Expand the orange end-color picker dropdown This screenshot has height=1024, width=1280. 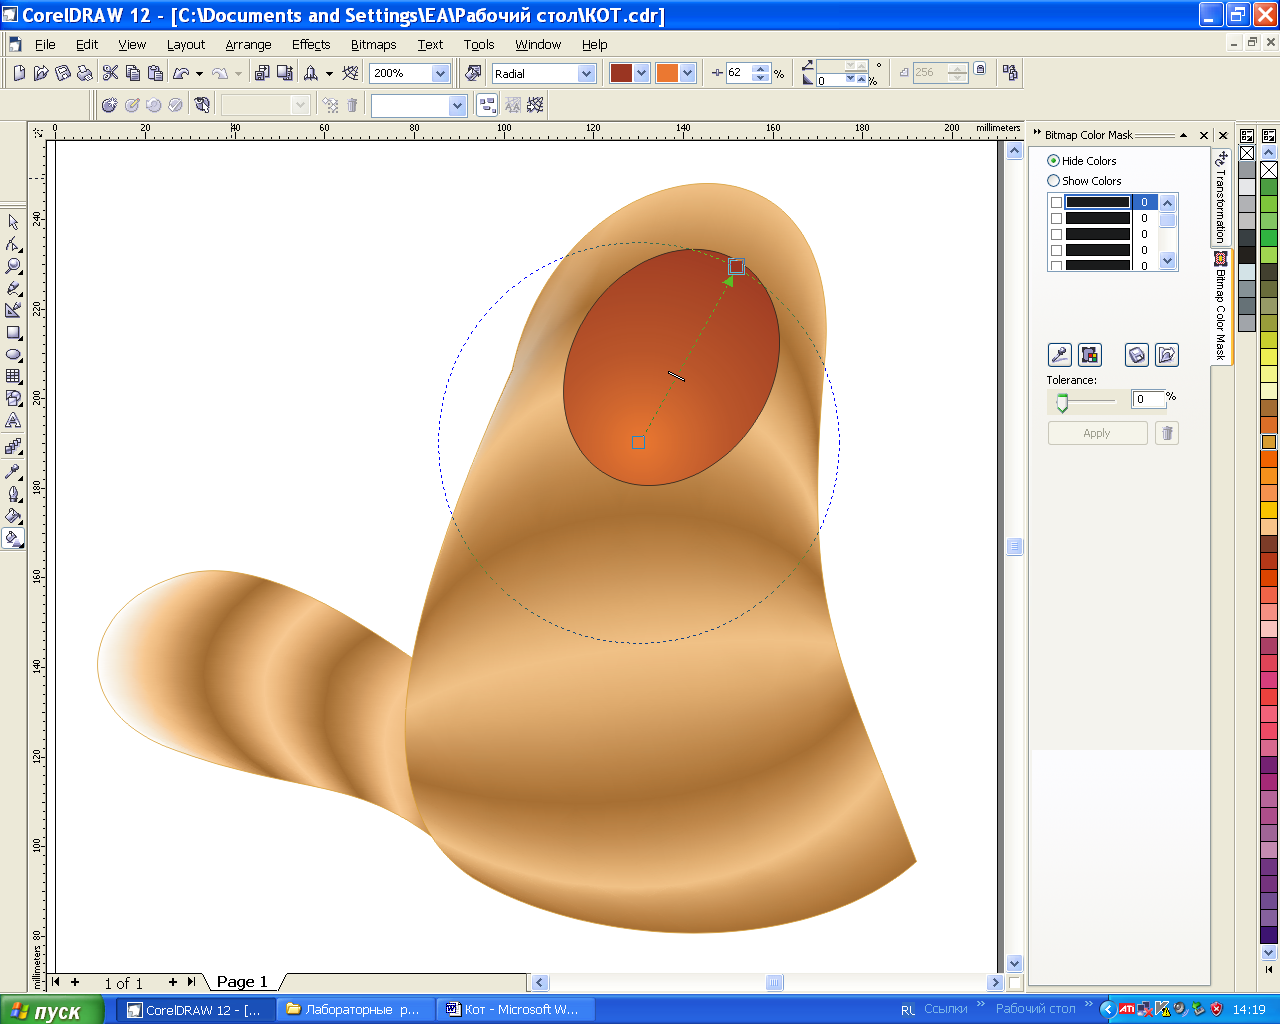click(688, 73)
